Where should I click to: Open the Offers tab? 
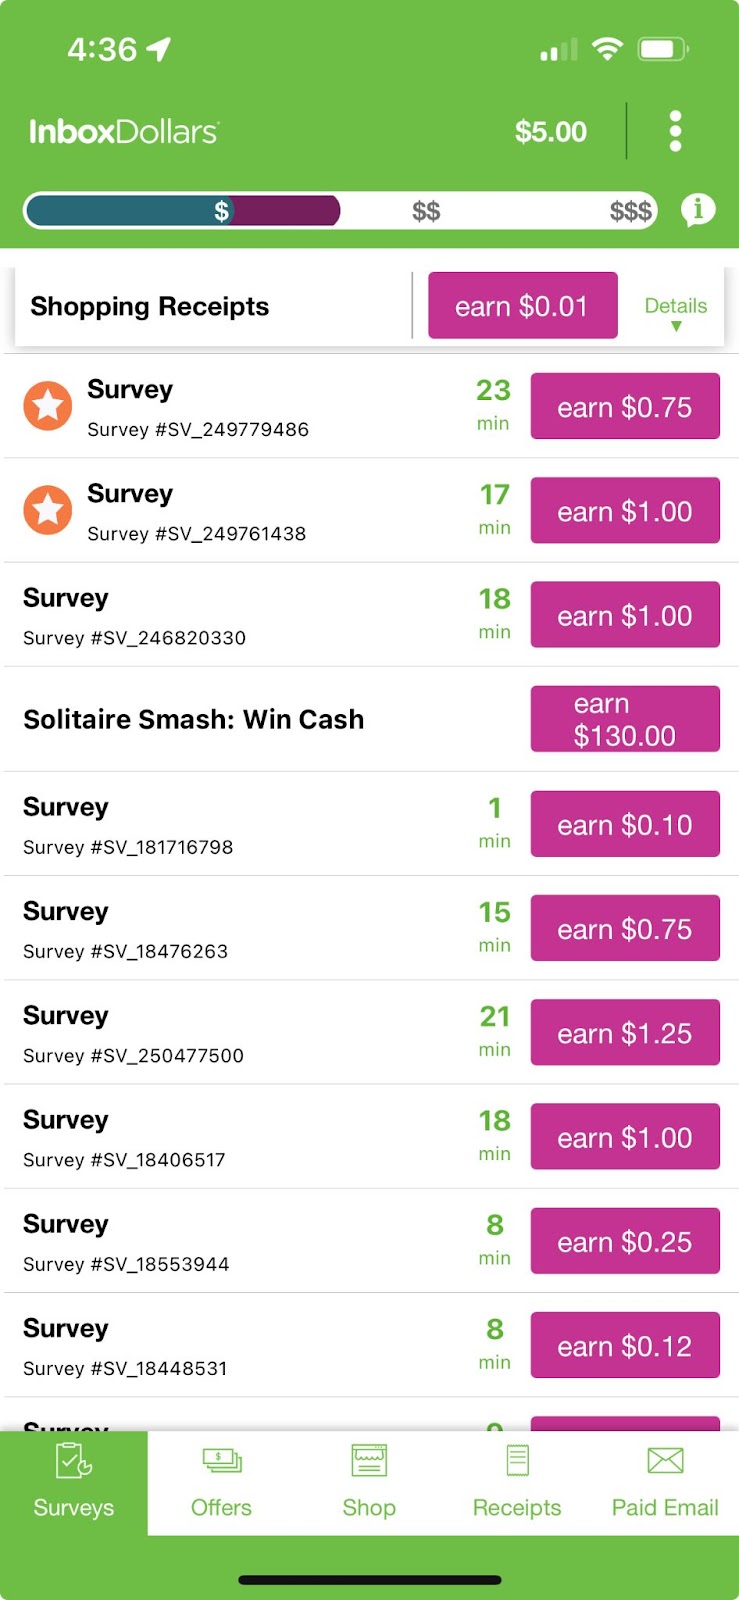point(221,1482)
